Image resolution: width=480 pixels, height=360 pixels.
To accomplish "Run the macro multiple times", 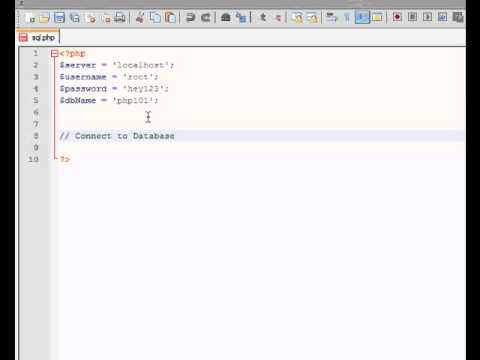I will 443,18.
